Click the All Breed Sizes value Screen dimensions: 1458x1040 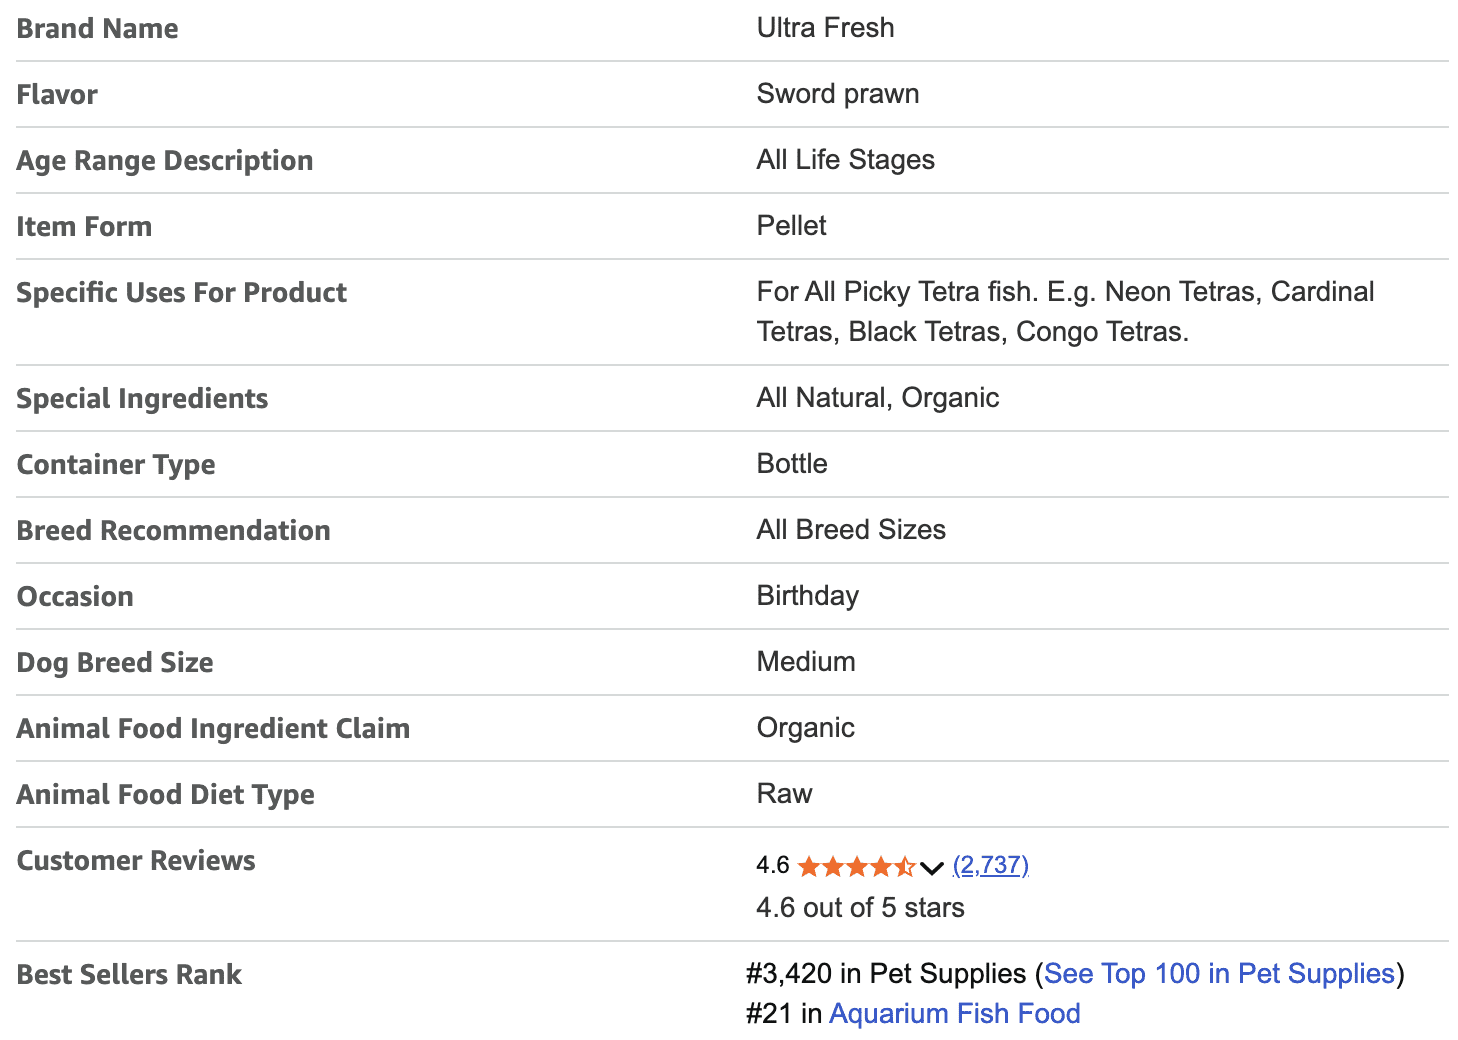coord(850,529)
